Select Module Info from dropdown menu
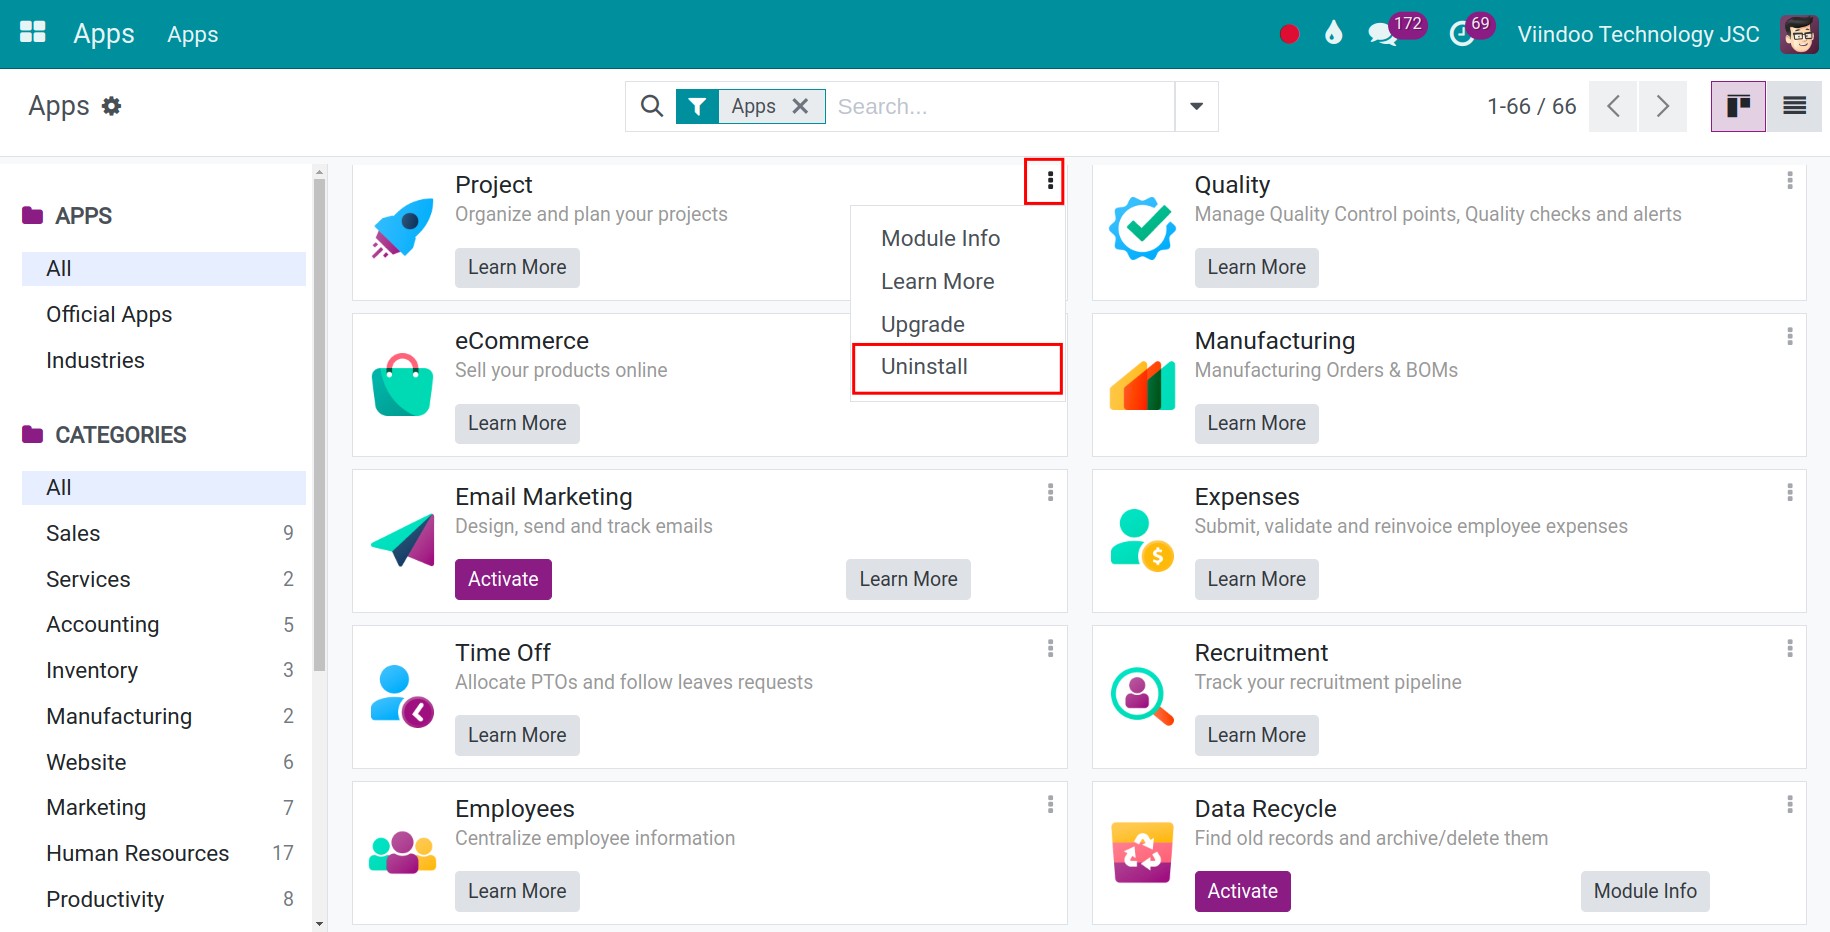Screen dimensions: 1830x932 (957, 238)
